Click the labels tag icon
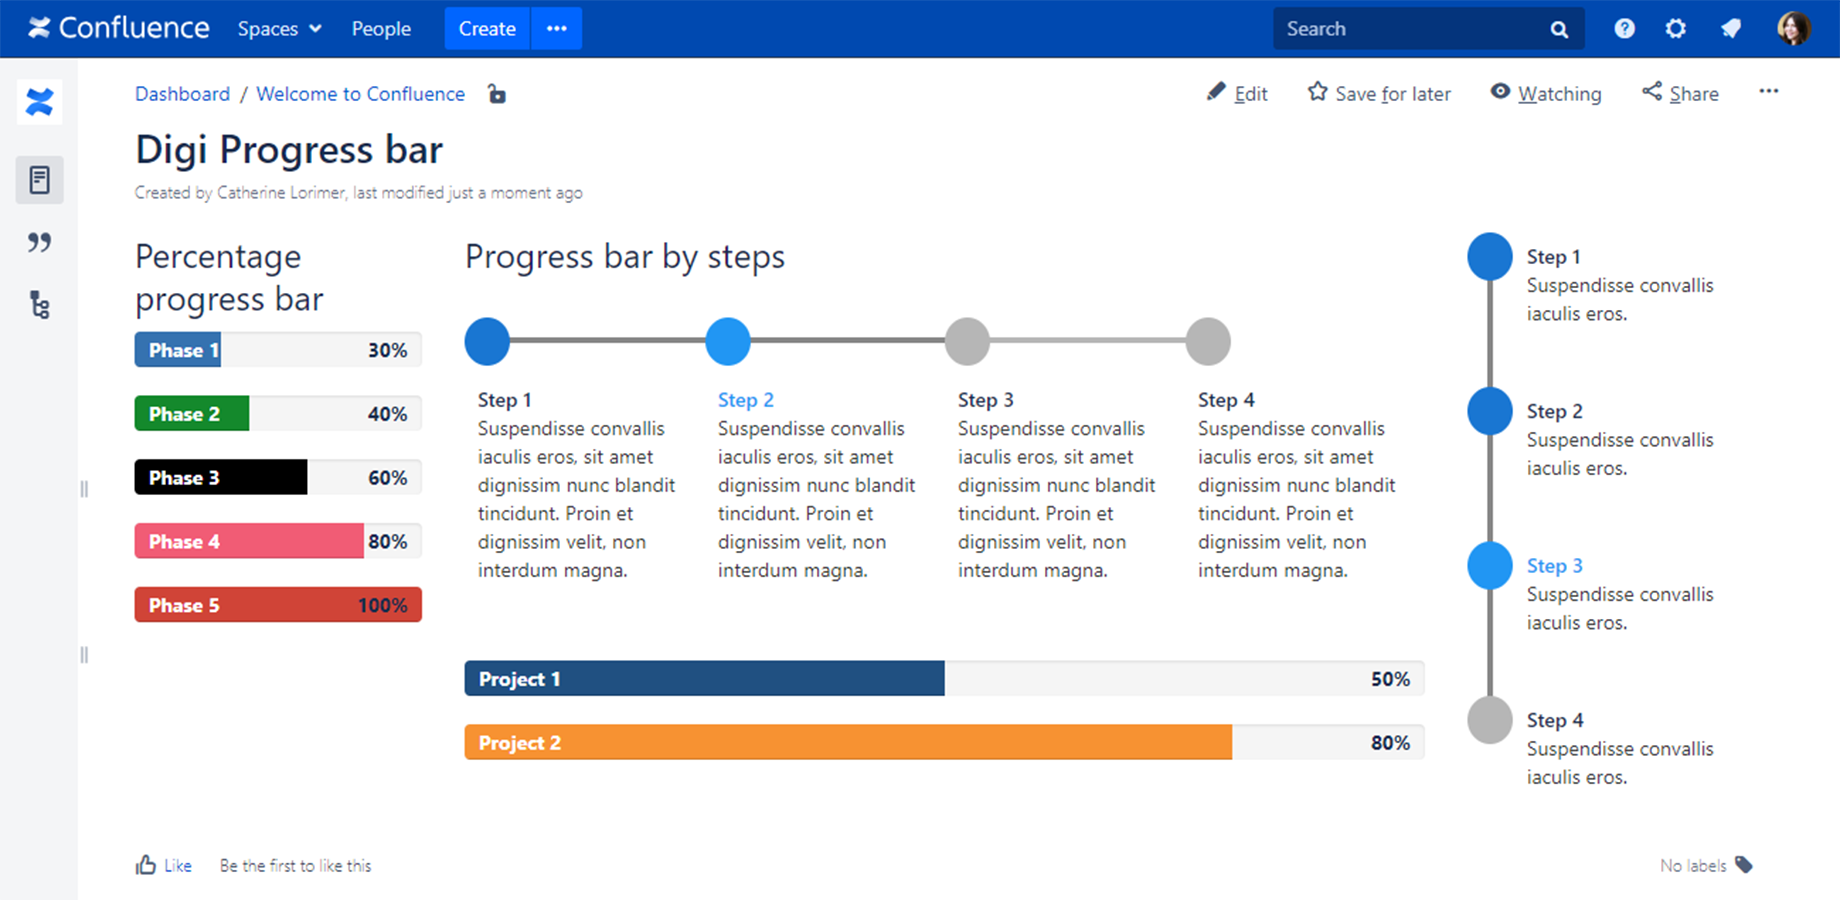 click(x=1744, y=865)
